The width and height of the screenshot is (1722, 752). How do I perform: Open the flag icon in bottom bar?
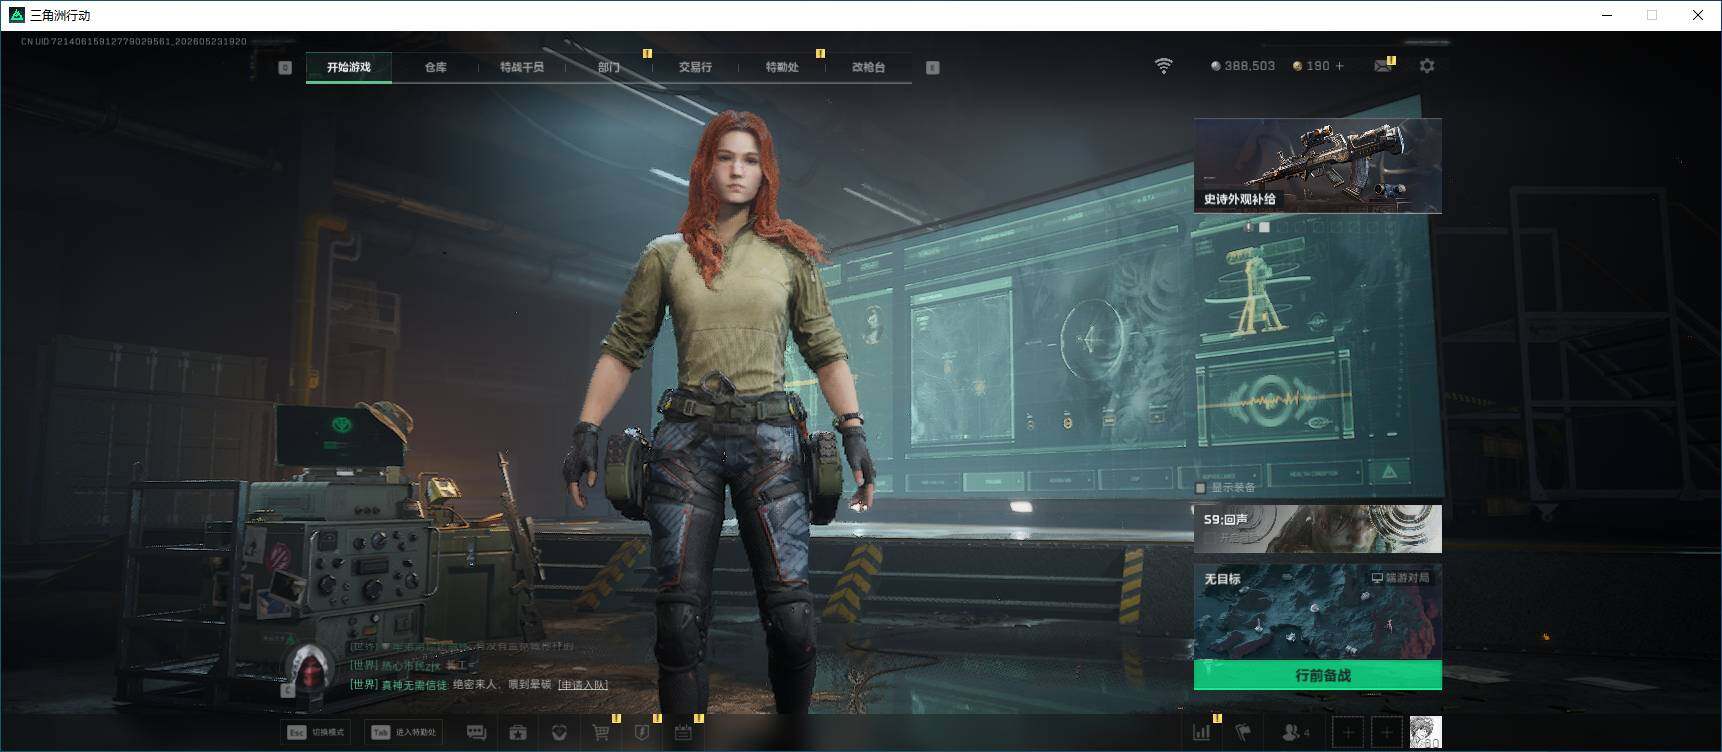pos(1243,733)
